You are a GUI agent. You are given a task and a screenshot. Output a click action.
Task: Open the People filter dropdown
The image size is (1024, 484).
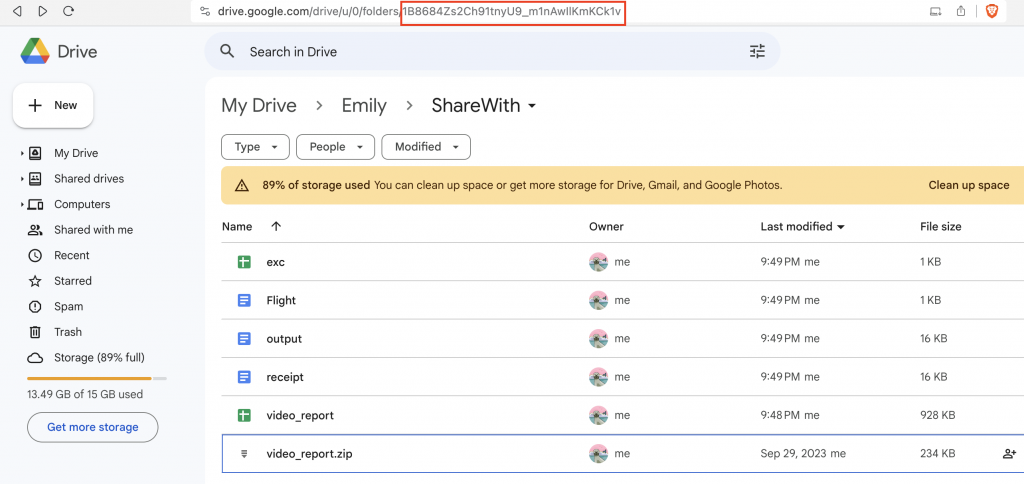pyautogui.click(x=335, y=147)
